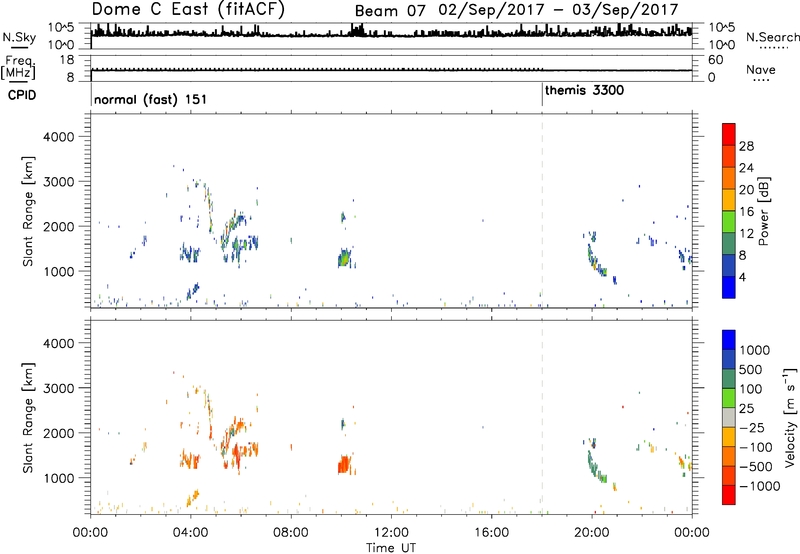Click the dashed 18:00 marker line in the velocity panel
800x554 pixels.
pos(542,416)
